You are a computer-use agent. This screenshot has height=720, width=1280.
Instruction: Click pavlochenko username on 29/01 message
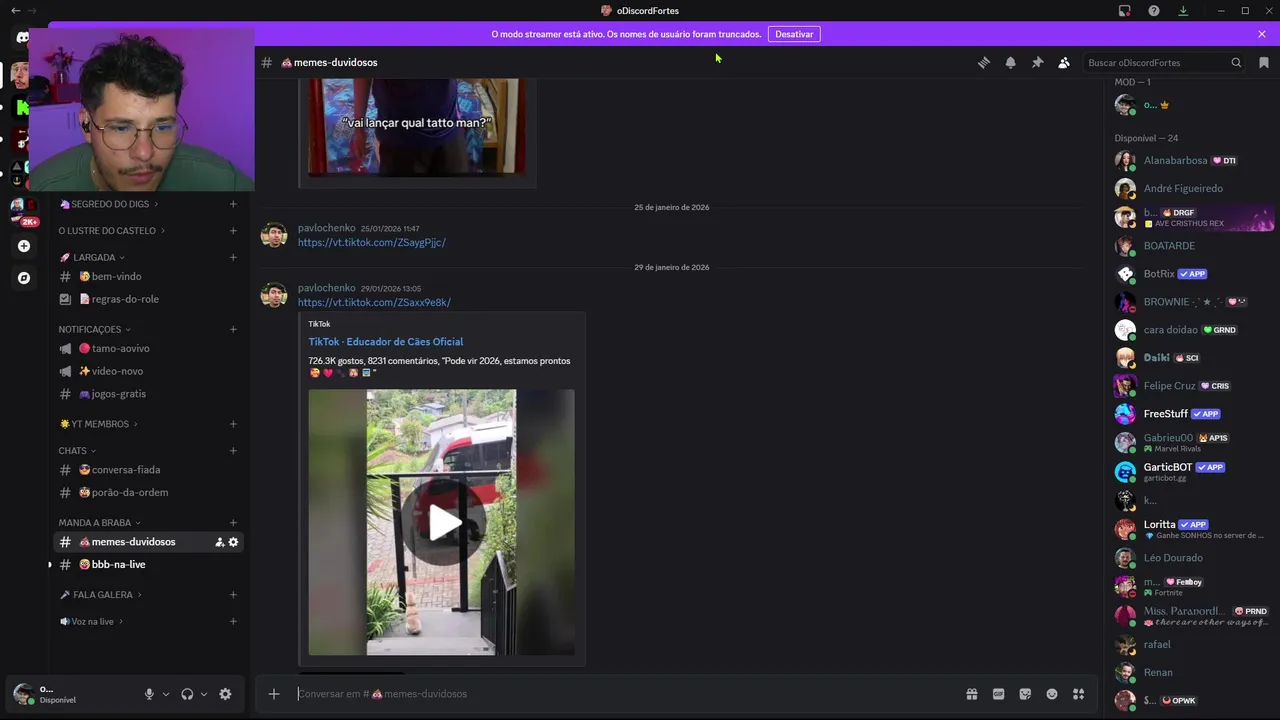pos(327,288)
